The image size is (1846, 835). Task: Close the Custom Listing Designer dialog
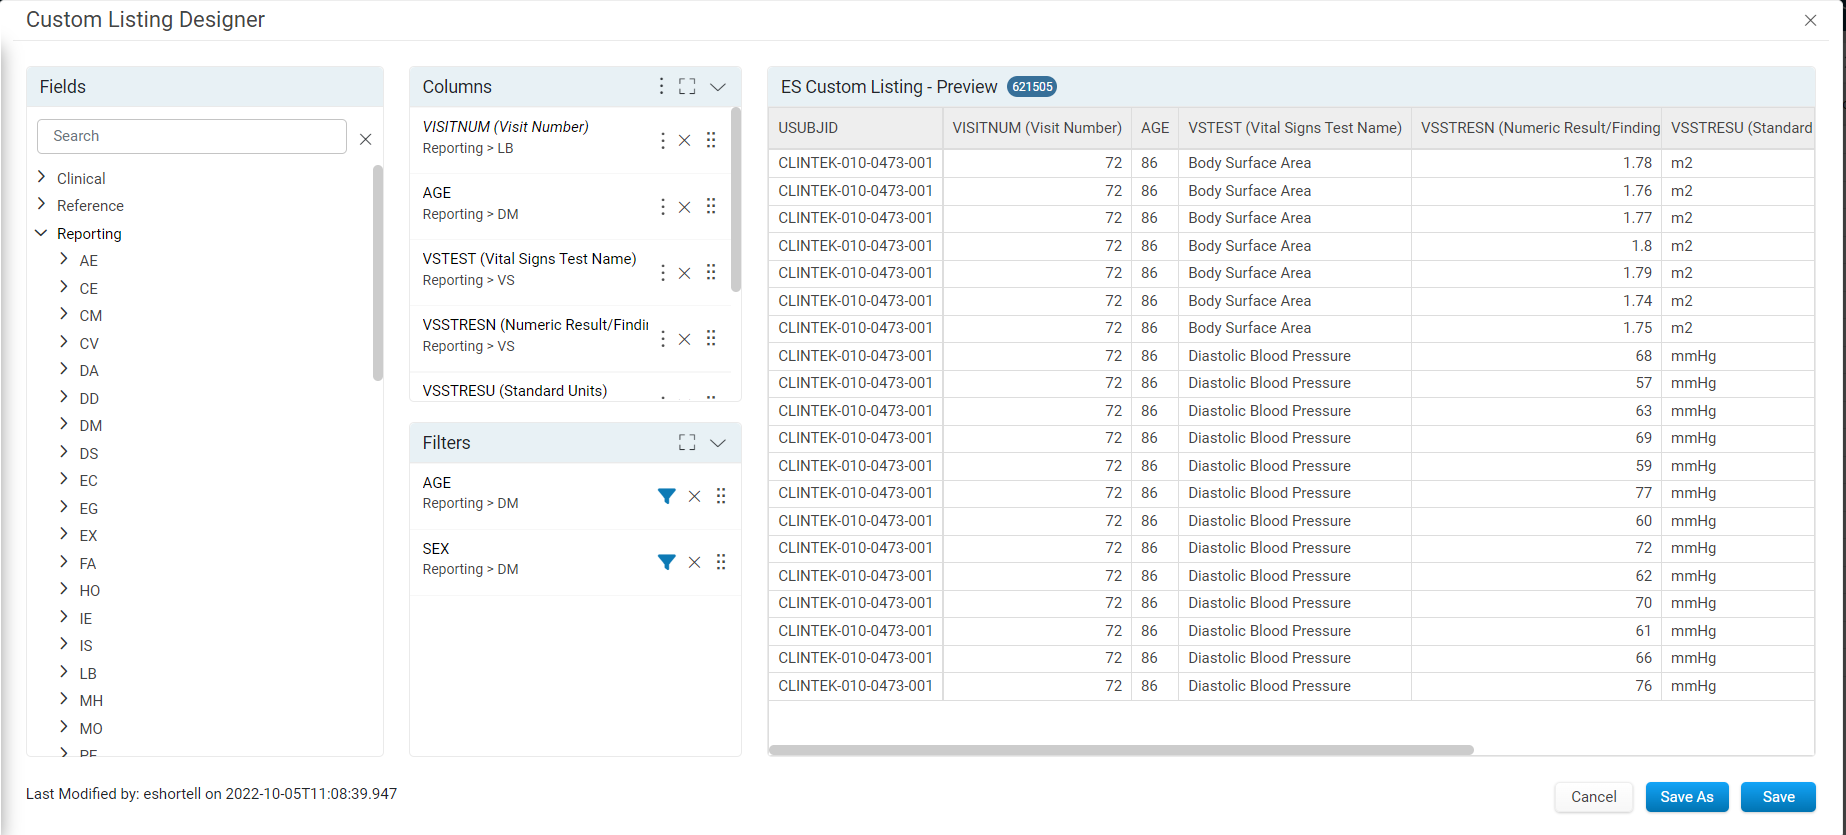[1810, 20]
